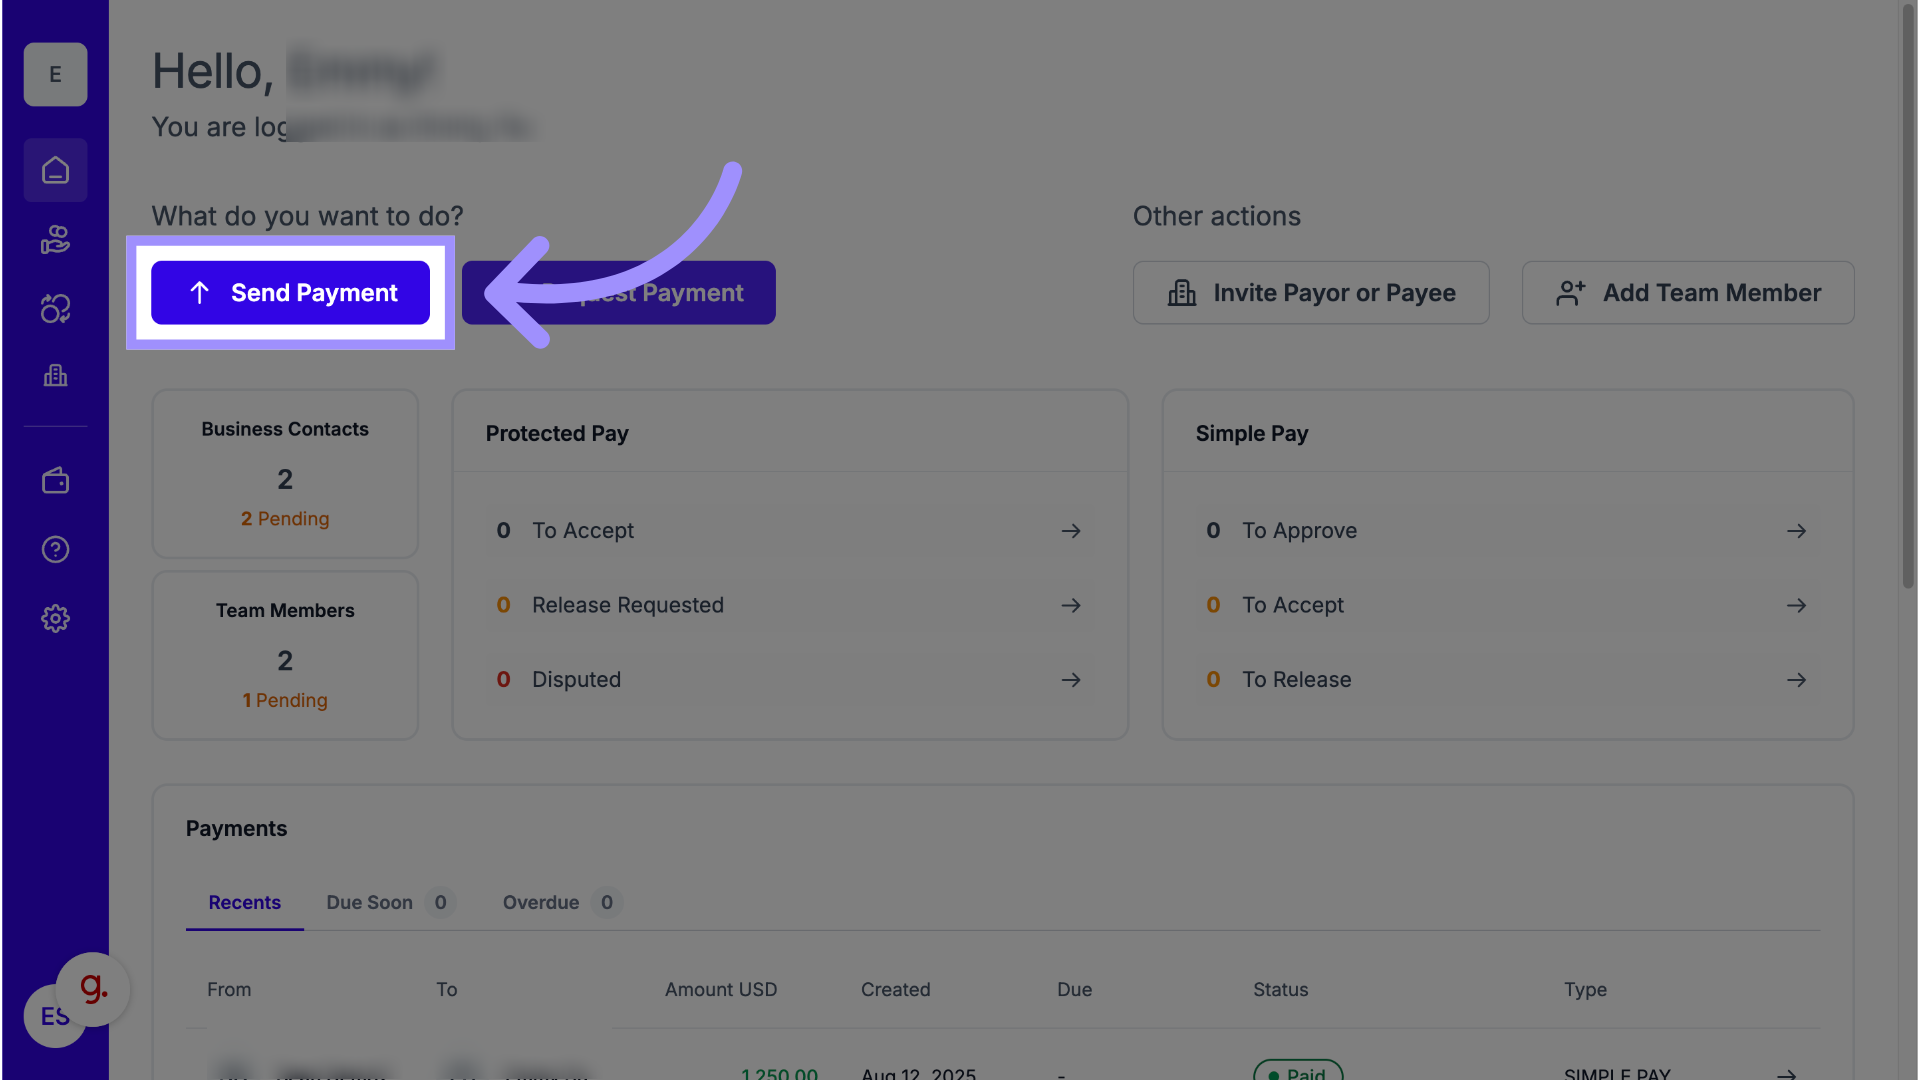Screen dimensions: 1920x1080
Task: Open Protected Pay Disputed row arrow
Action: [x=1071, y=680]
